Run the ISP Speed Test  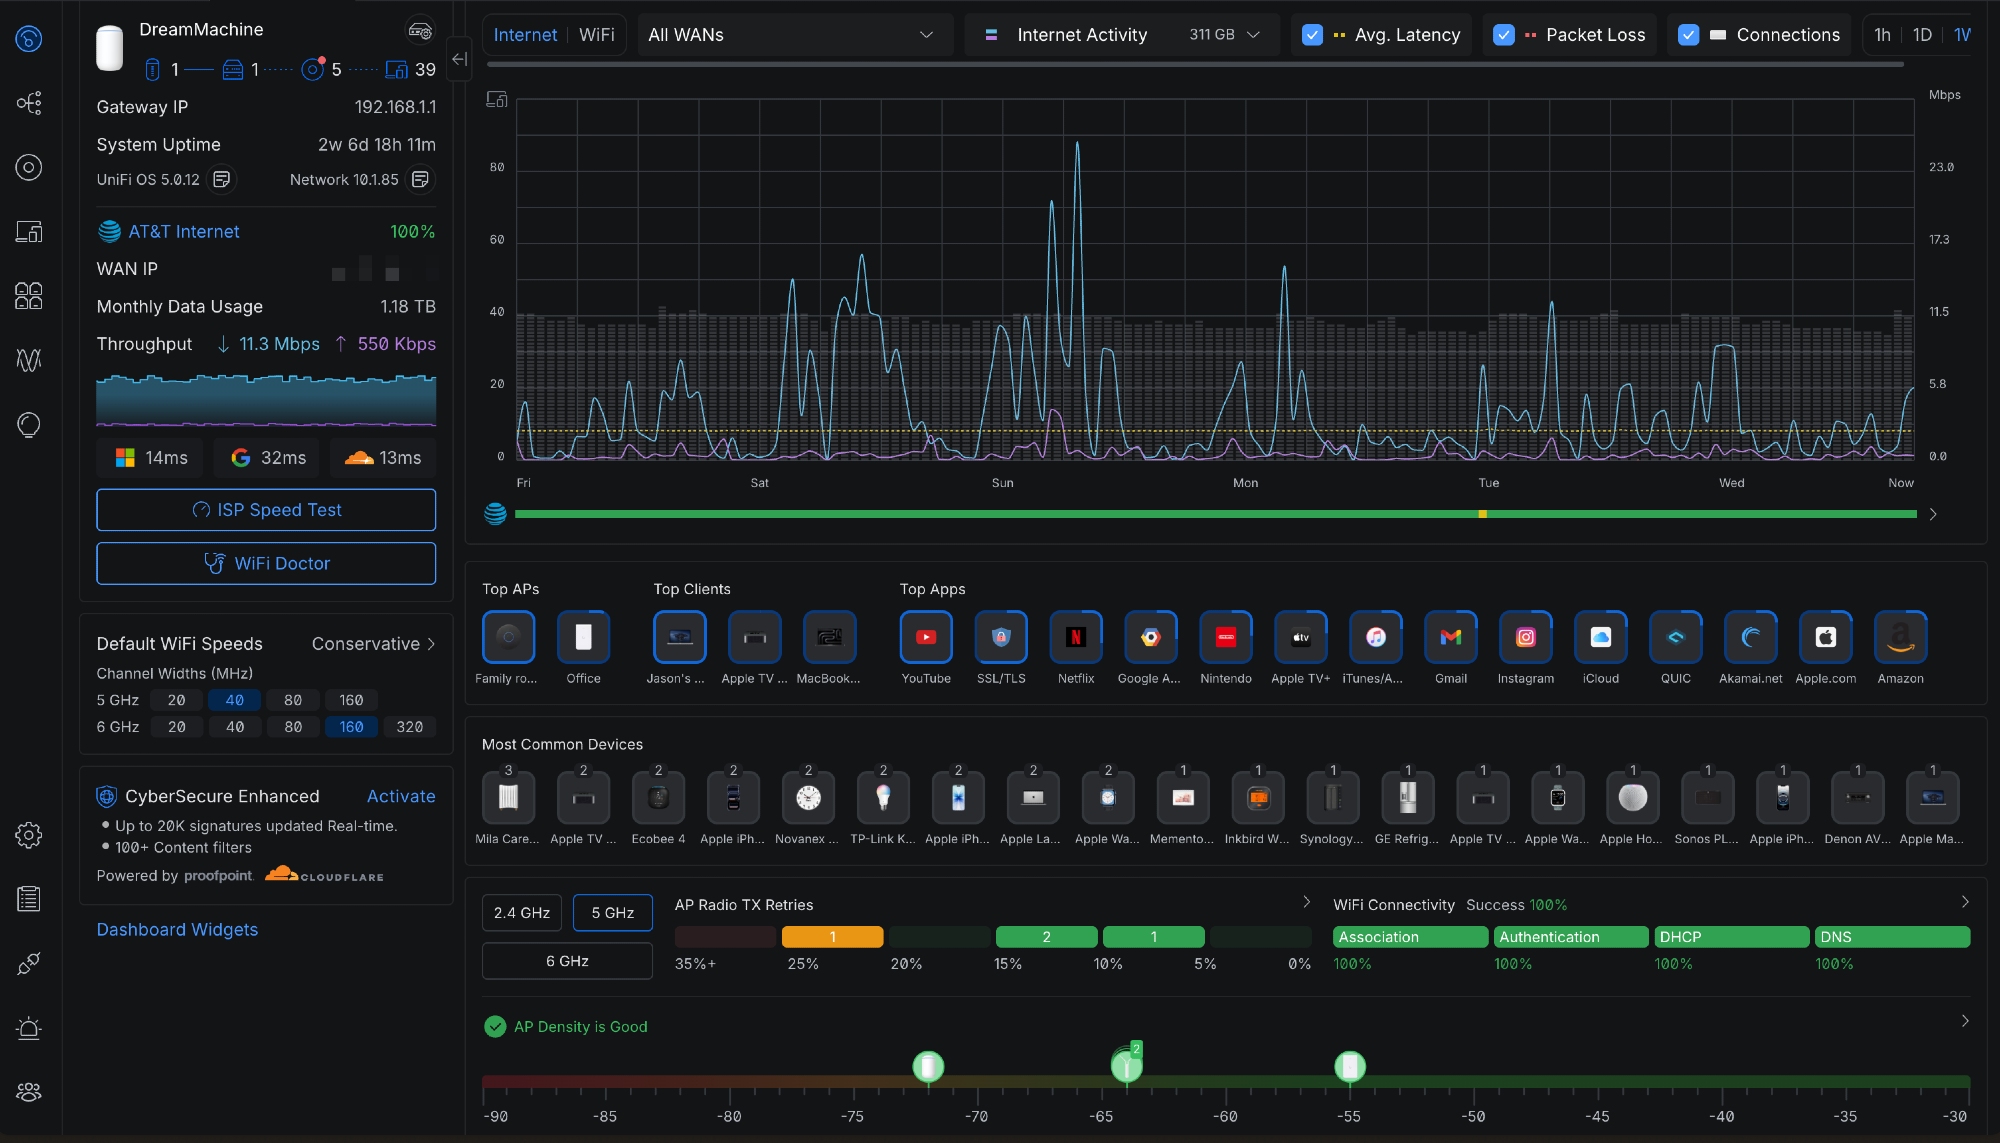tap(266, 510)
